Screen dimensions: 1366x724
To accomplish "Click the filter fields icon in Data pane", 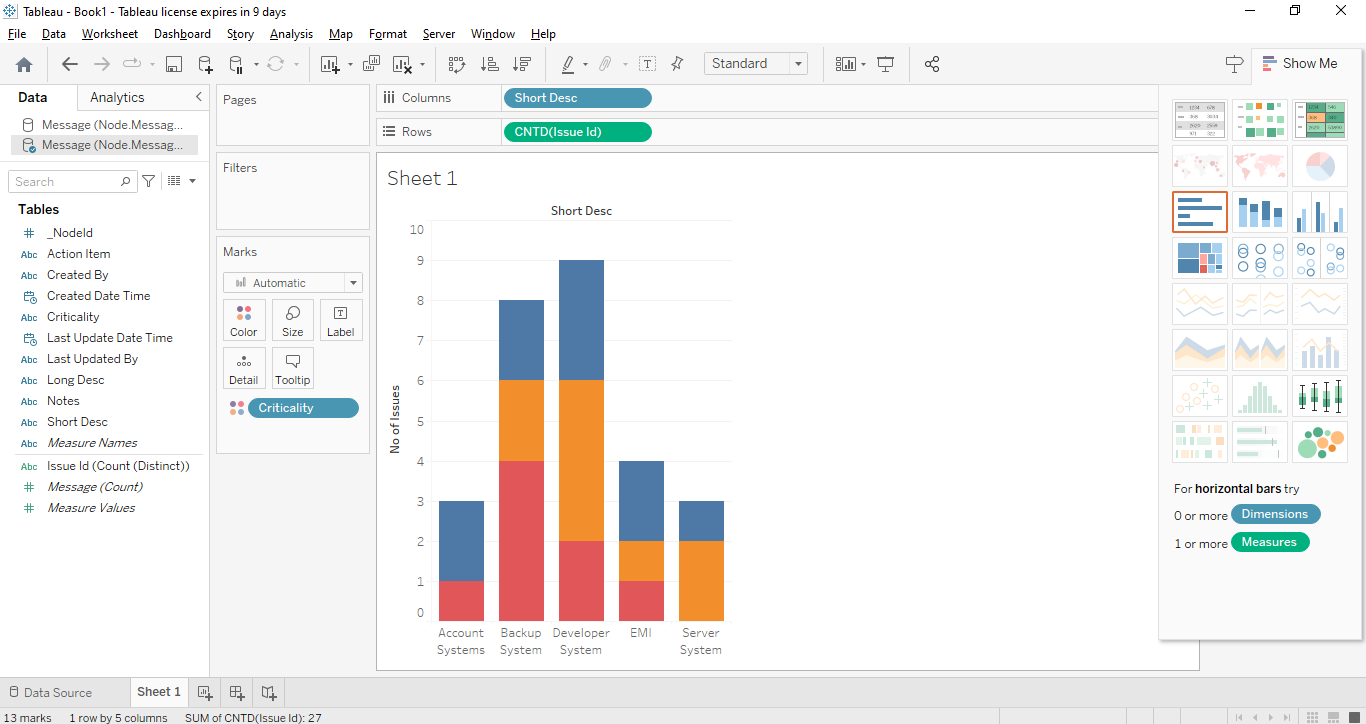I will click(149, 181).
